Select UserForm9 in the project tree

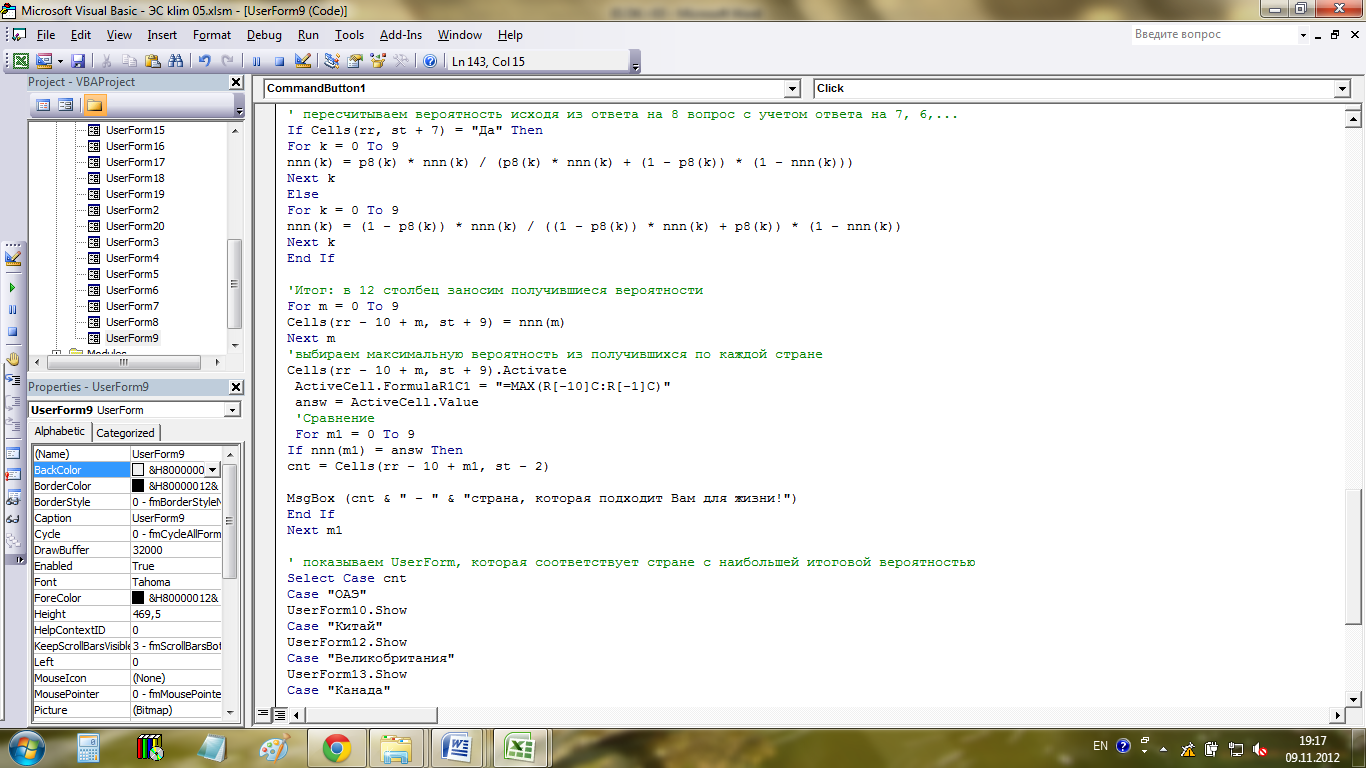click(x=132, y=338)
